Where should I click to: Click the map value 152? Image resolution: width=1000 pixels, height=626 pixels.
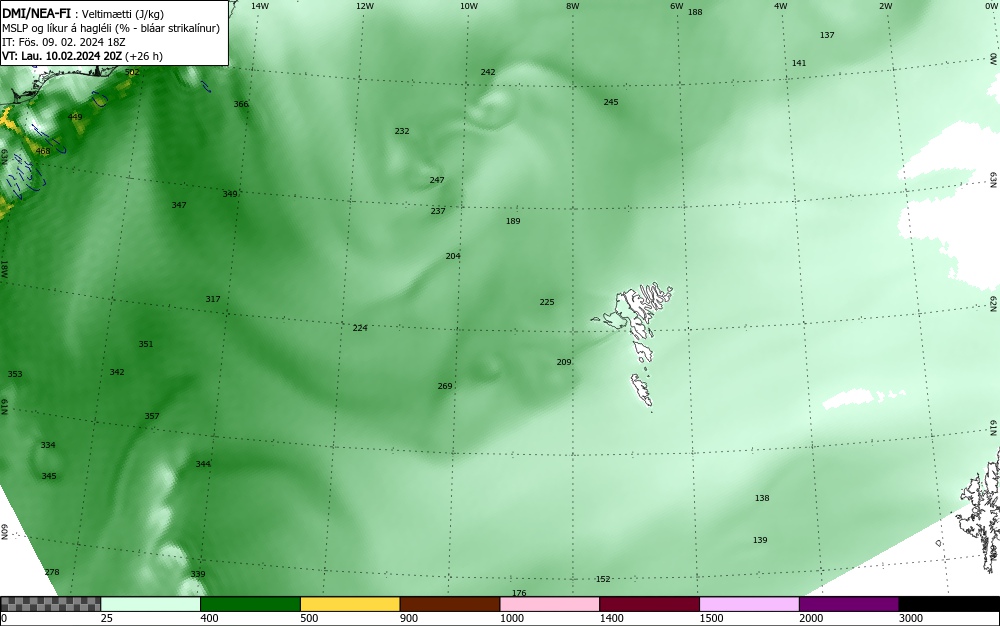coord(603,579)
